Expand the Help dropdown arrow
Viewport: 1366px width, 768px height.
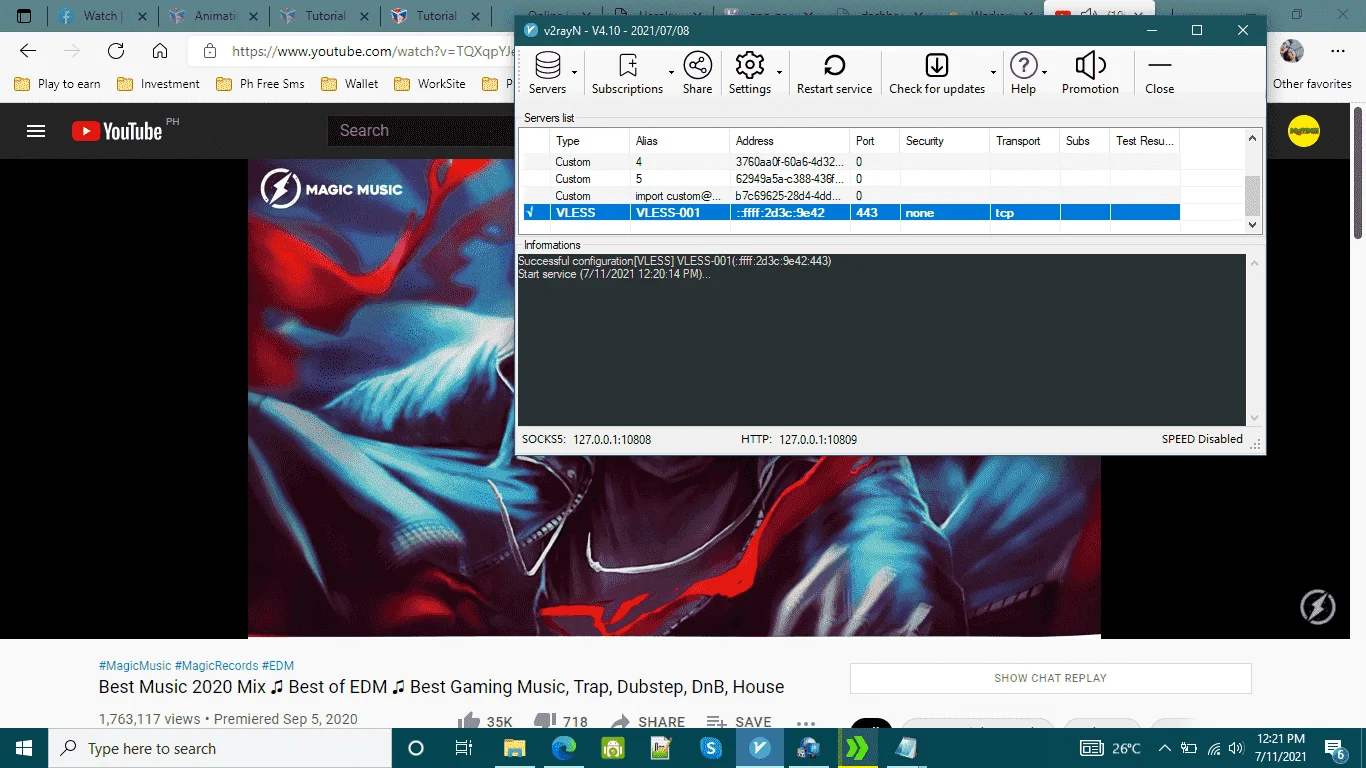click(1045, 73)
